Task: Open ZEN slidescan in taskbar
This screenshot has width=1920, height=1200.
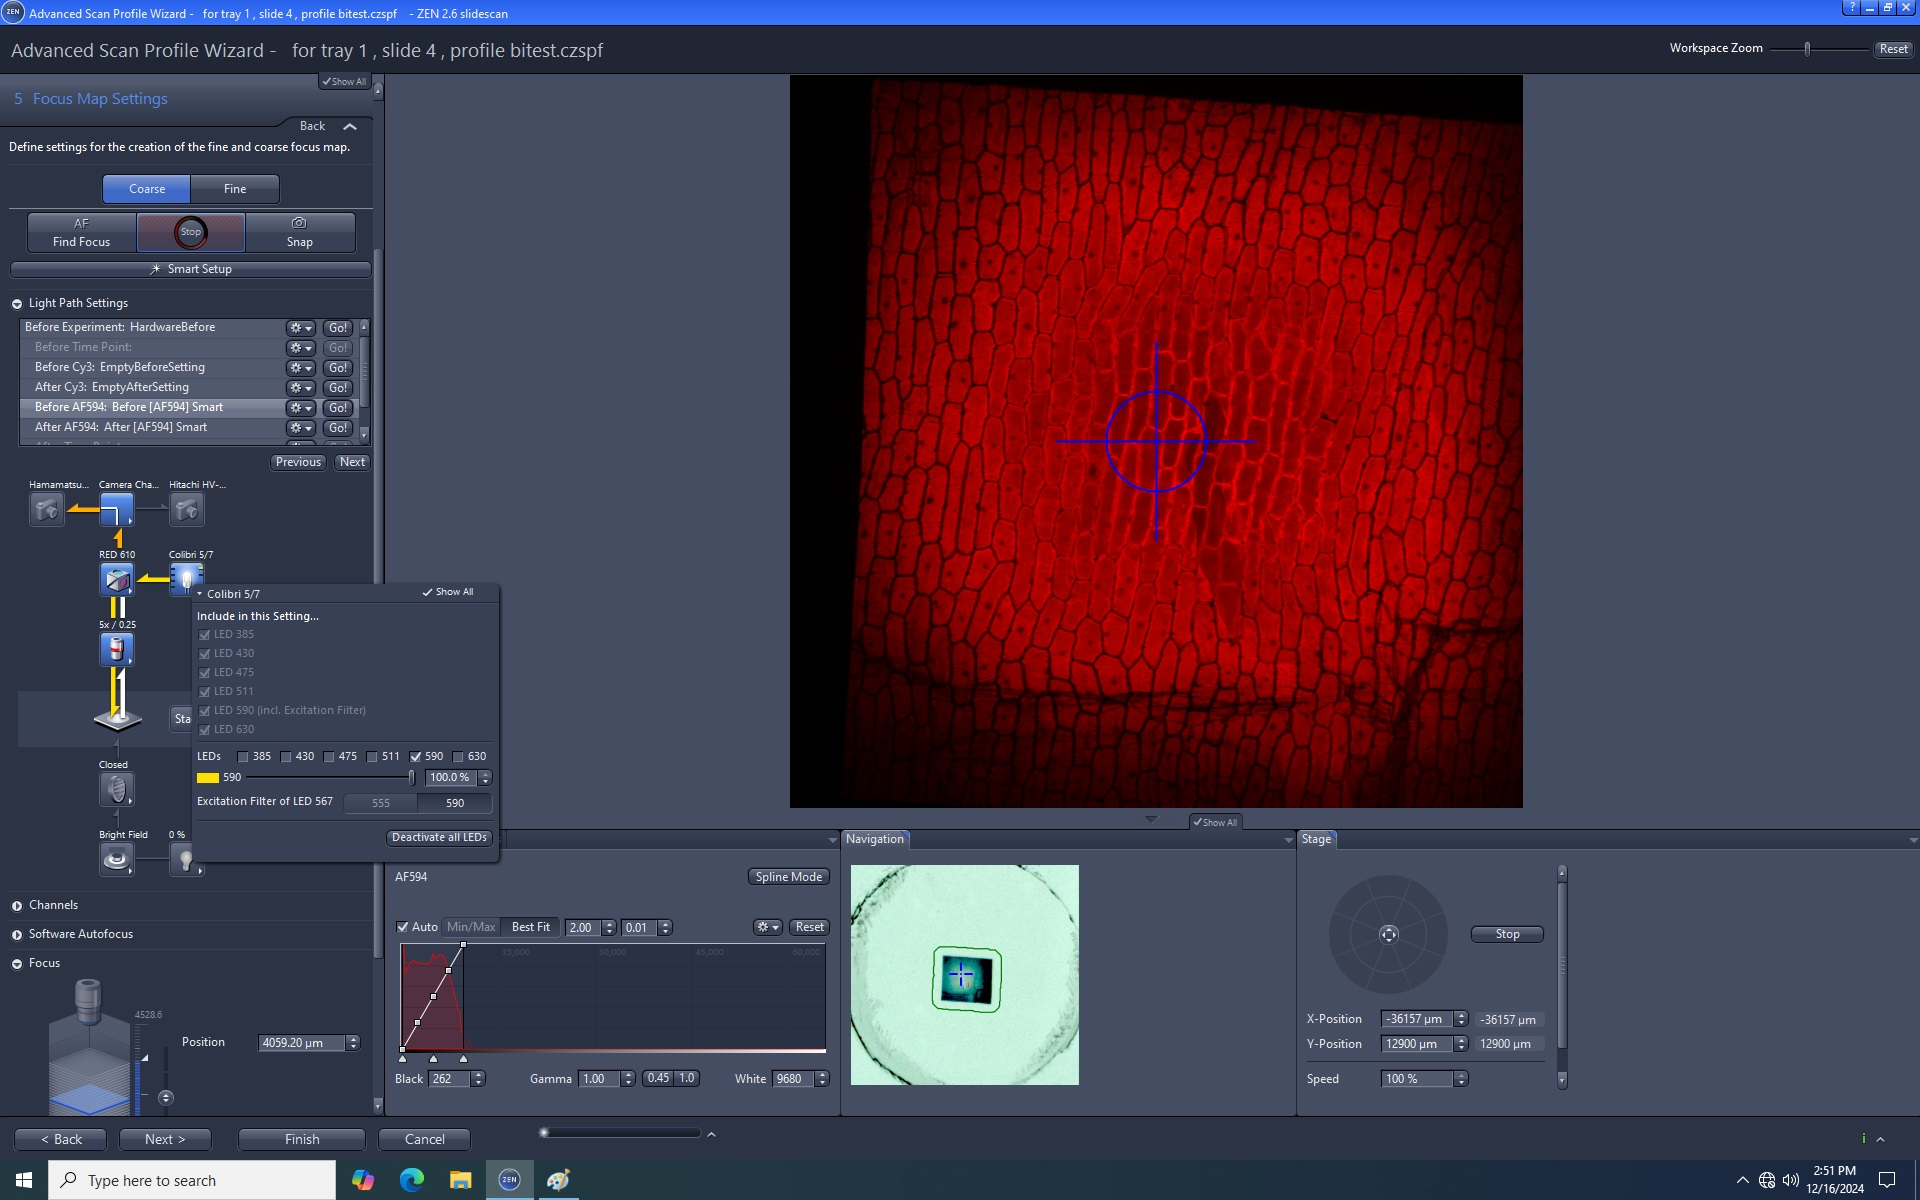Action: point(509,1180)
